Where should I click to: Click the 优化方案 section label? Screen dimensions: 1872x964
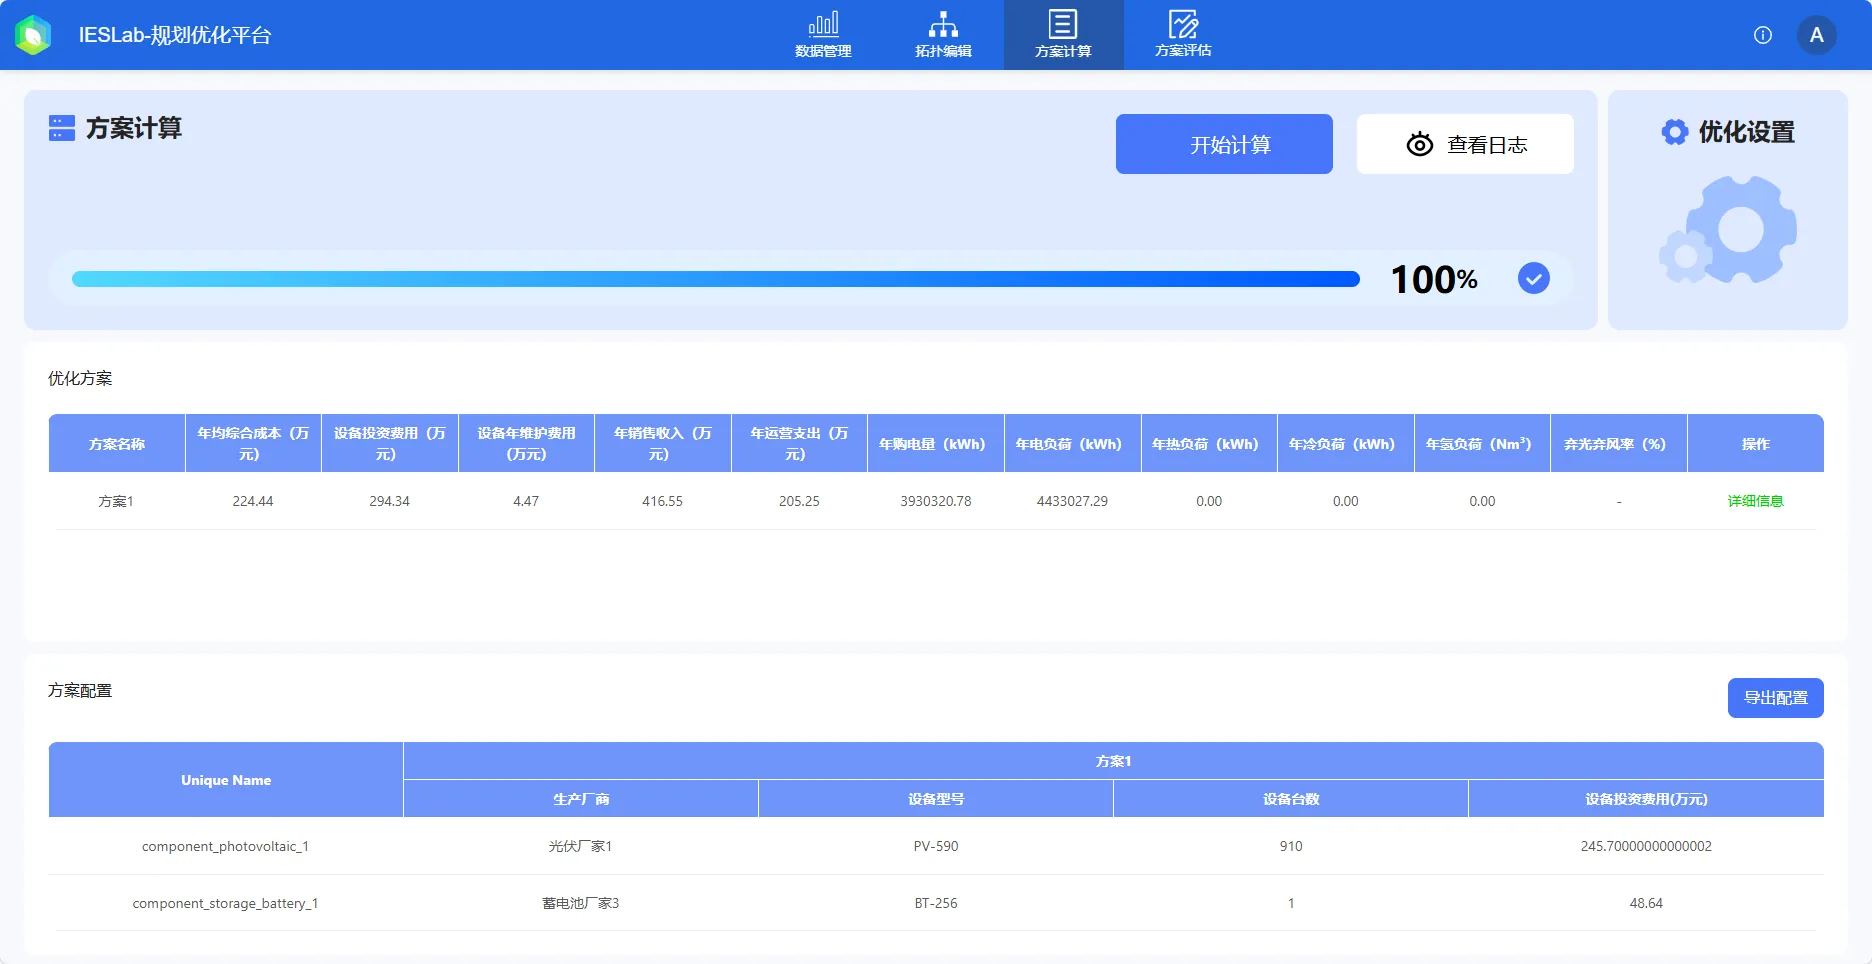80,378
